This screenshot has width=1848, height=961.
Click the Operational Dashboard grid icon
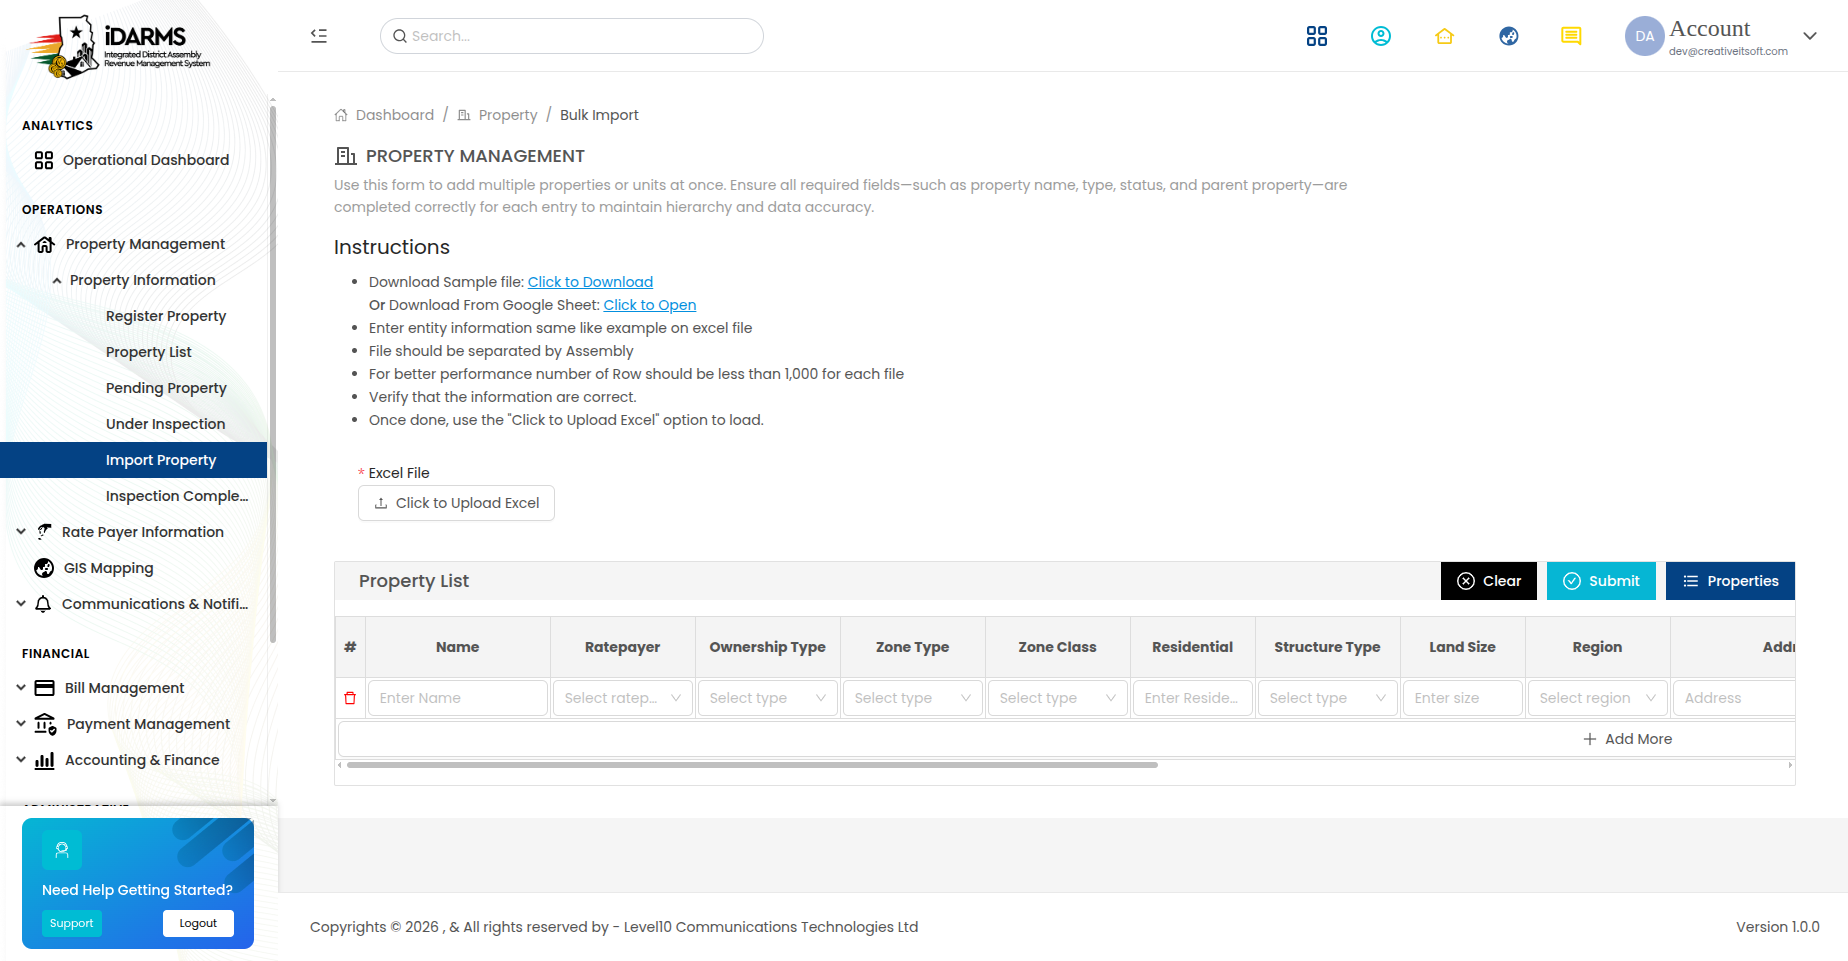[x=43, y=160]
